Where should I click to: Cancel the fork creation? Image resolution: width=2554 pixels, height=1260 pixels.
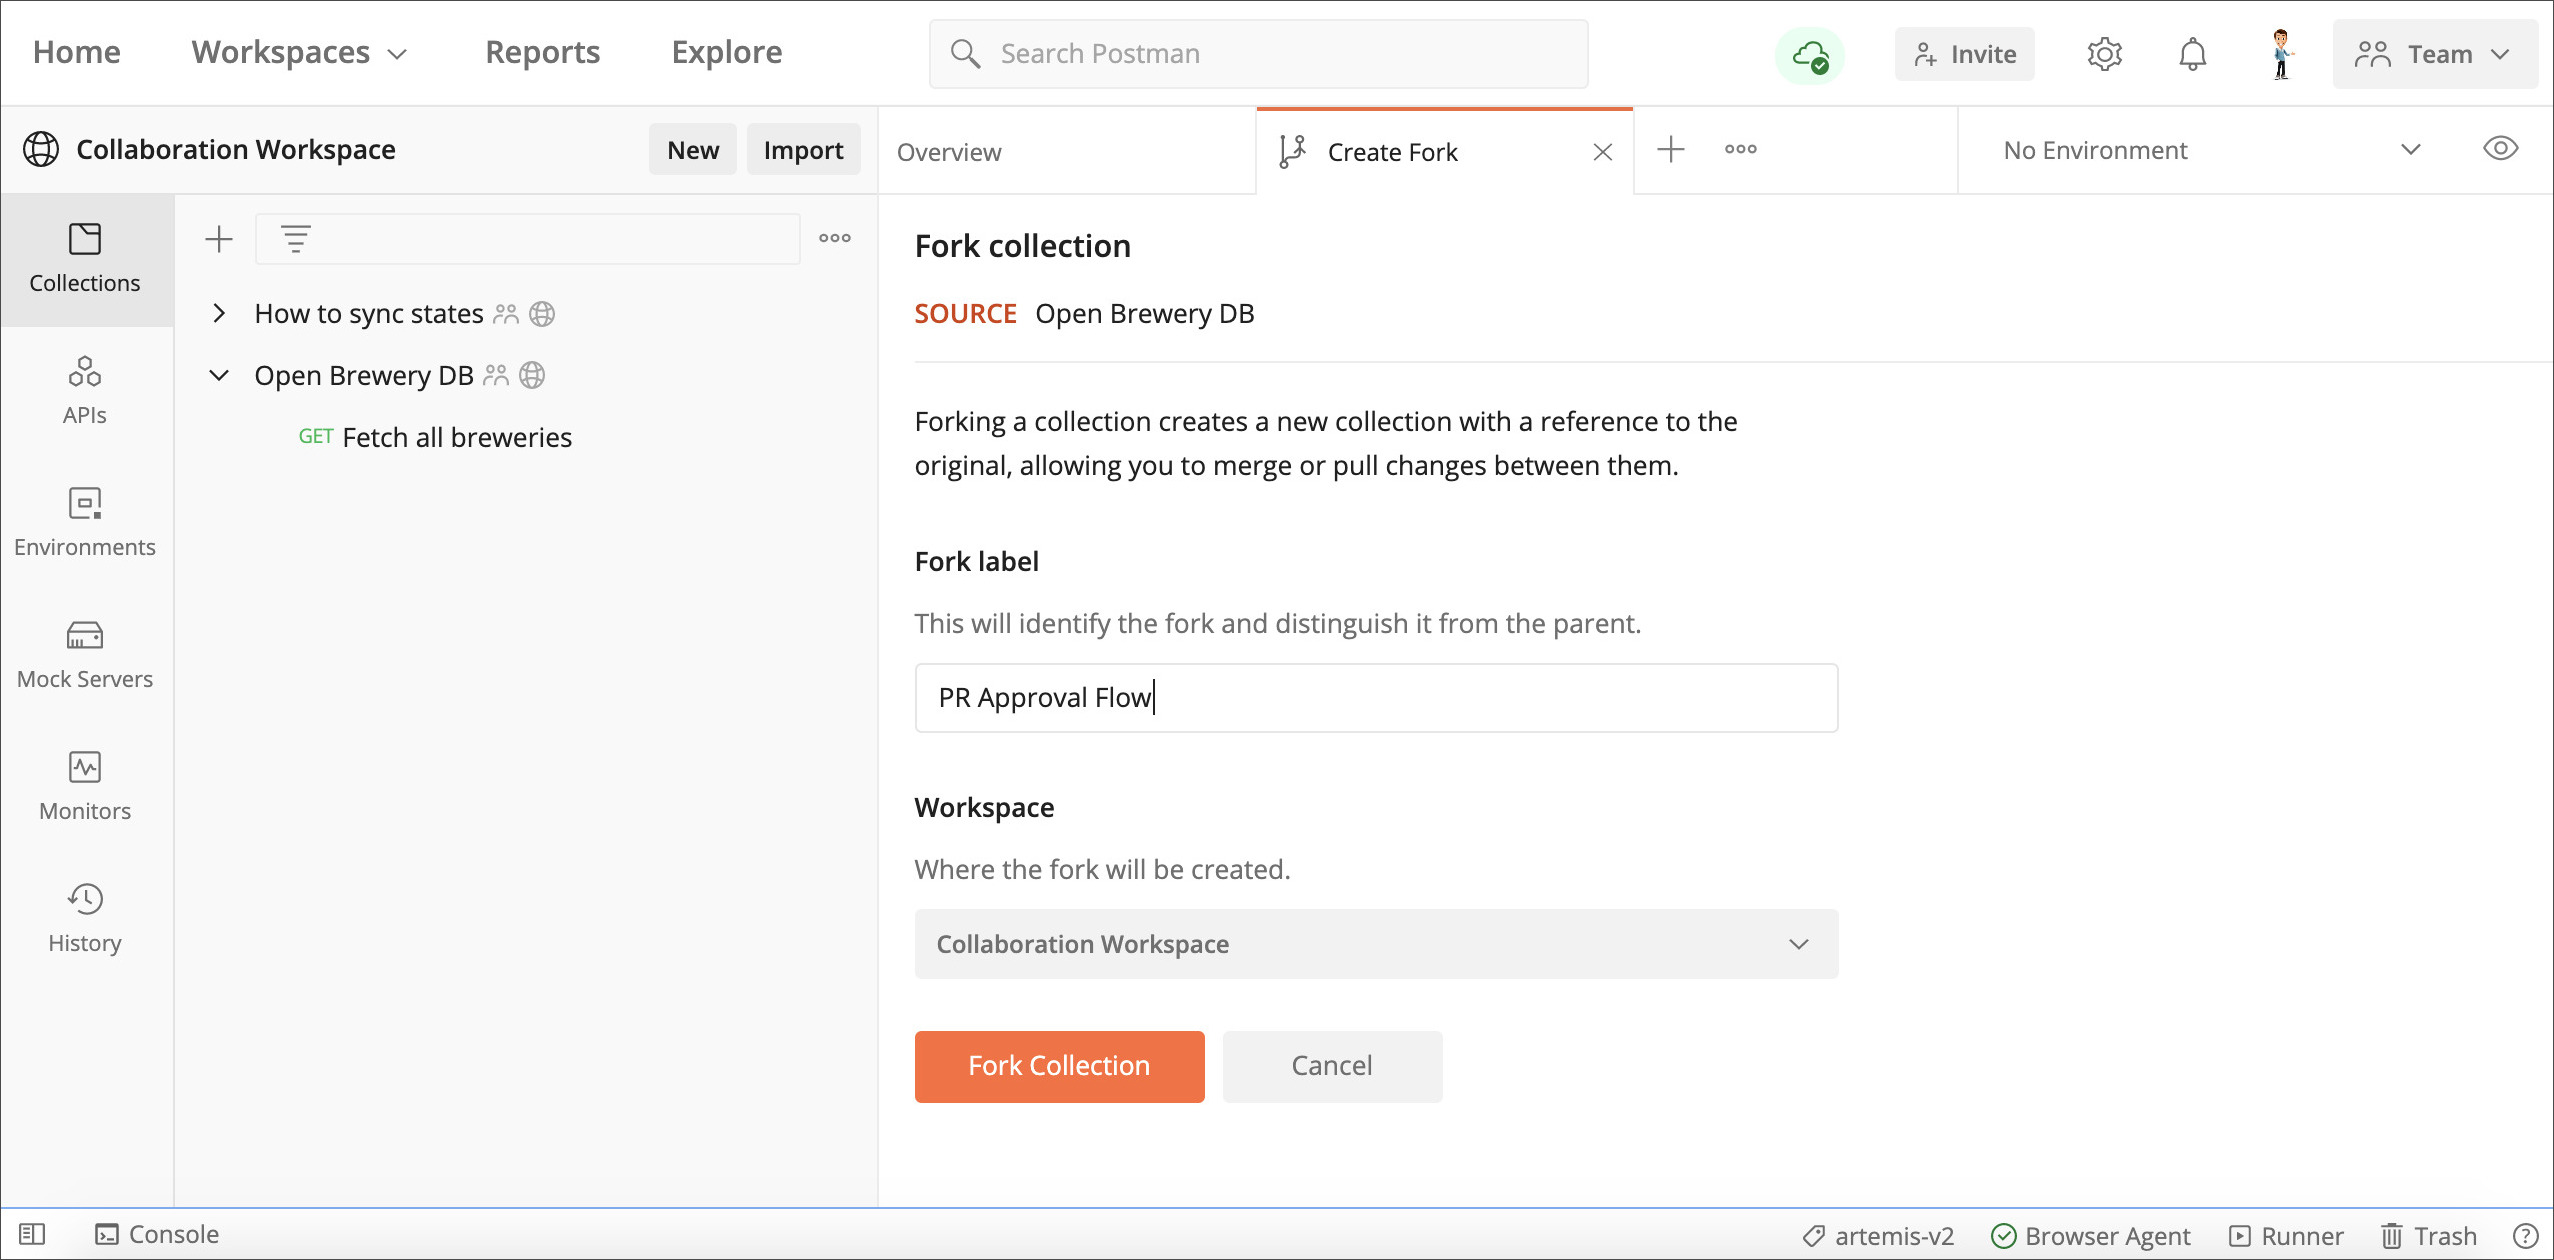1332,1066
